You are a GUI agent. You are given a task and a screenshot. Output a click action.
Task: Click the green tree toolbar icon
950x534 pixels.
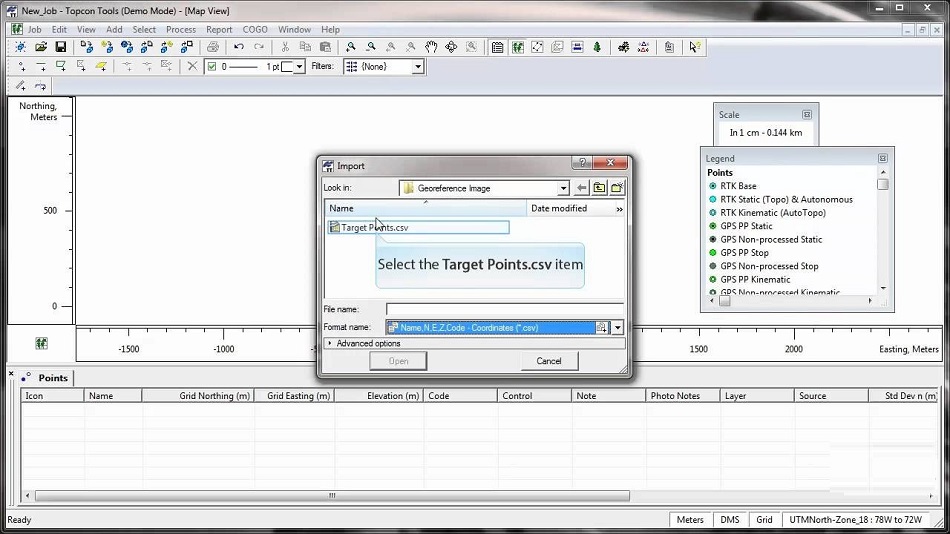coord(597,47)
